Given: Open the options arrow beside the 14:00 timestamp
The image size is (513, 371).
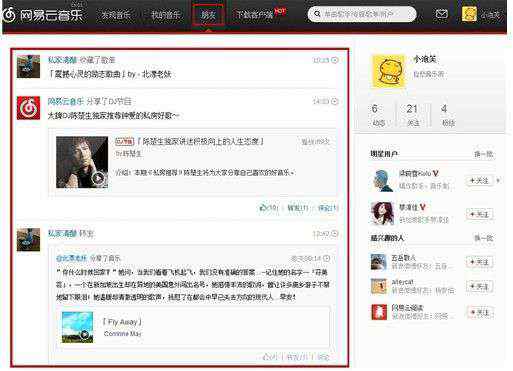Looking at the screenshot, I should 335,101.
